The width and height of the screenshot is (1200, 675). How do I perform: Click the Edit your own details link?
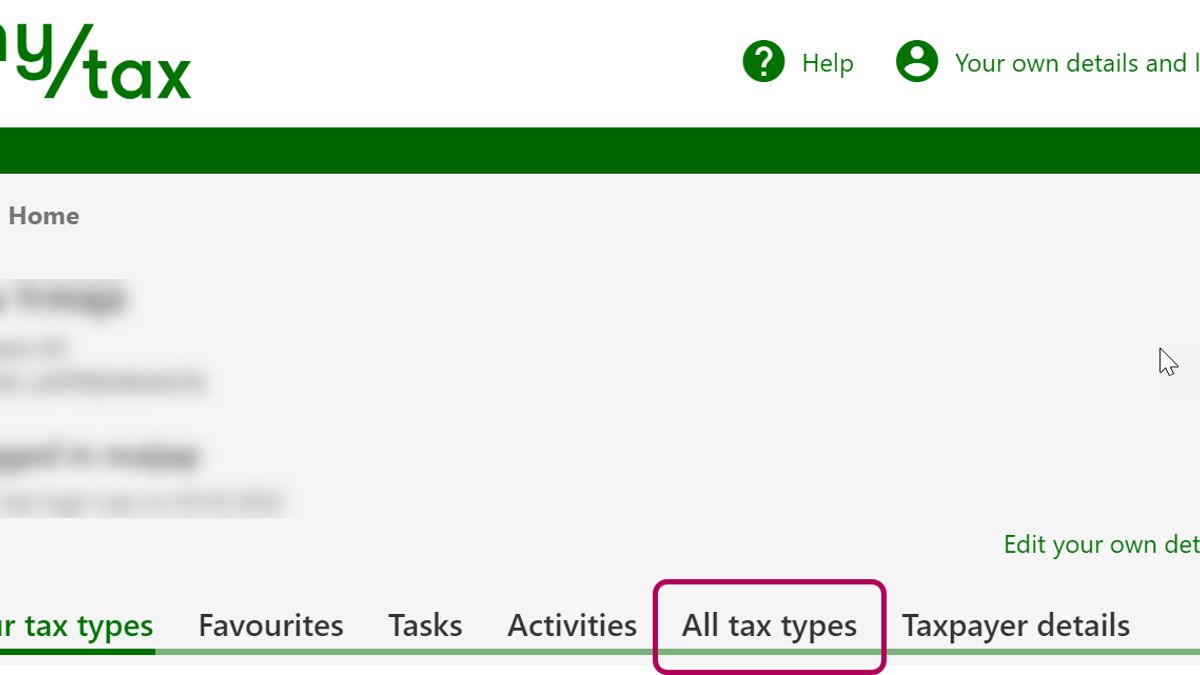pyautogui.click(x=1101, y=544)
